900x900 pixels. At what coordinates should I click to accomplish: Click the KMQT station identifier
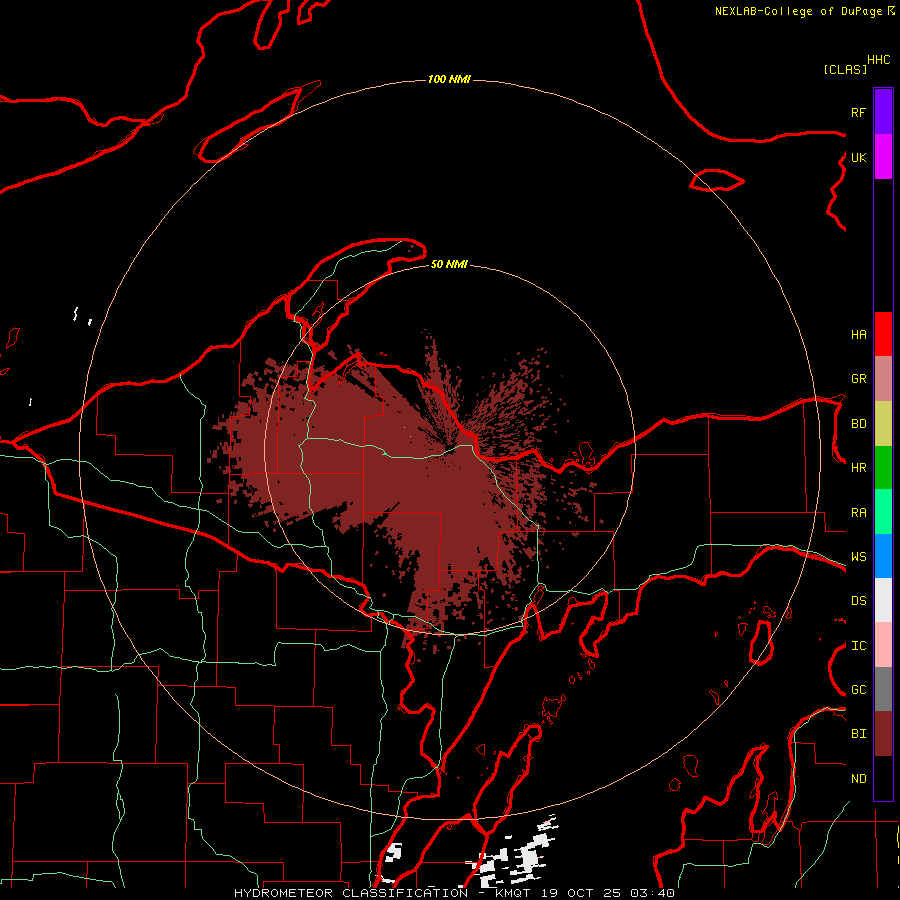pyautogui.click(x=513, y=893)
